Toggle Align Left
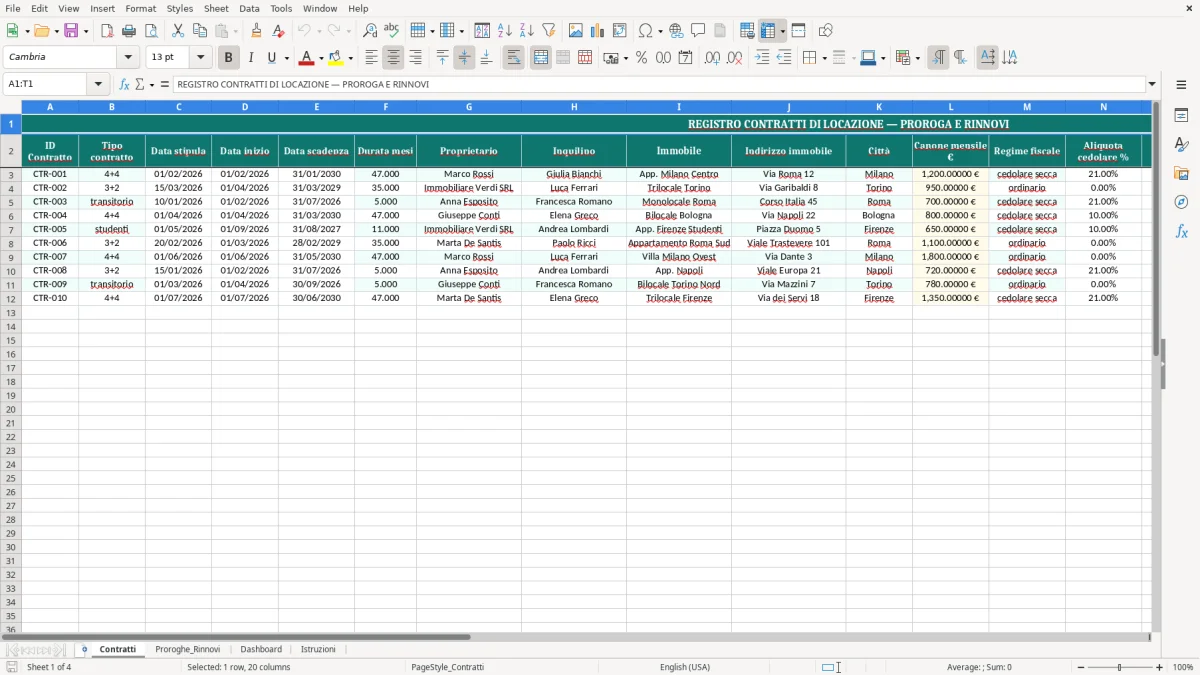 click(371, 58)
